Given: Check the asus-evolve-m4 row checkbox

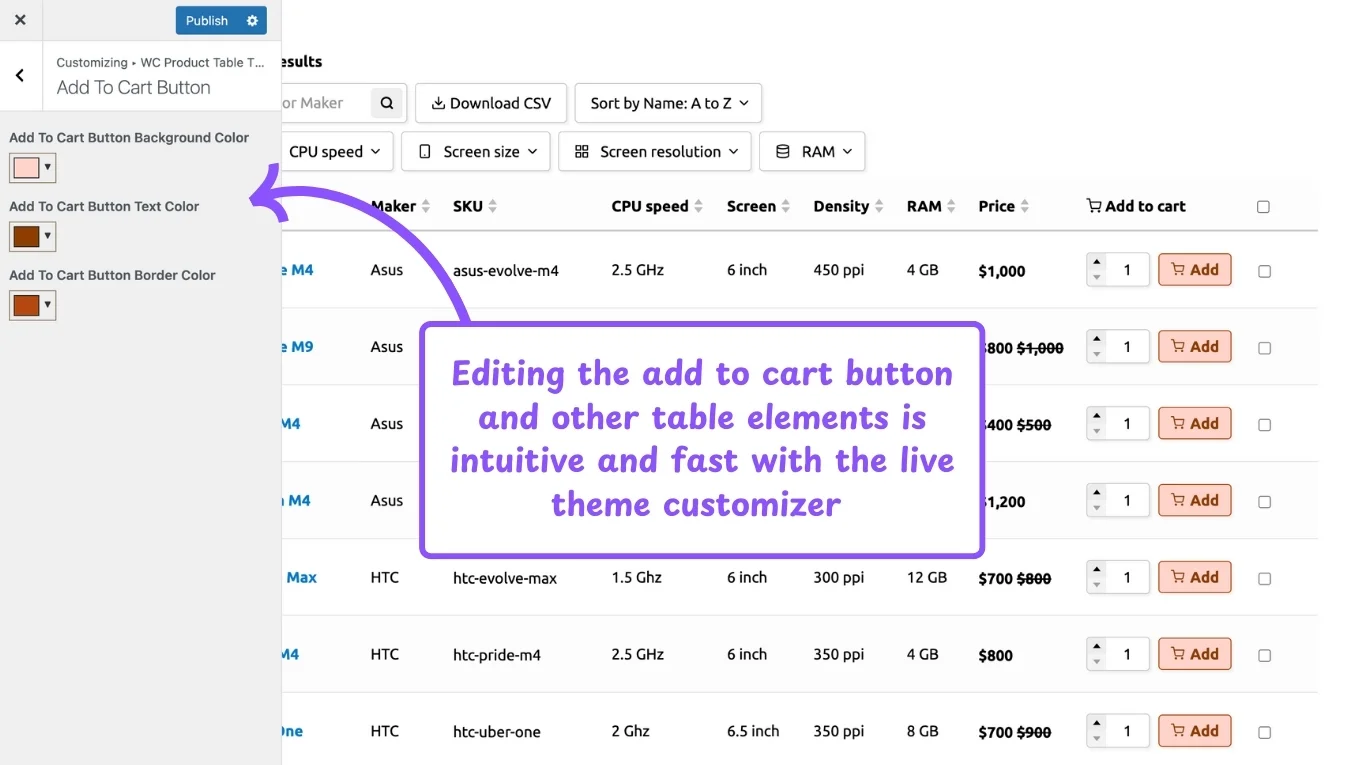Looking at the screenshot, I should click(x=1264, y=271).
